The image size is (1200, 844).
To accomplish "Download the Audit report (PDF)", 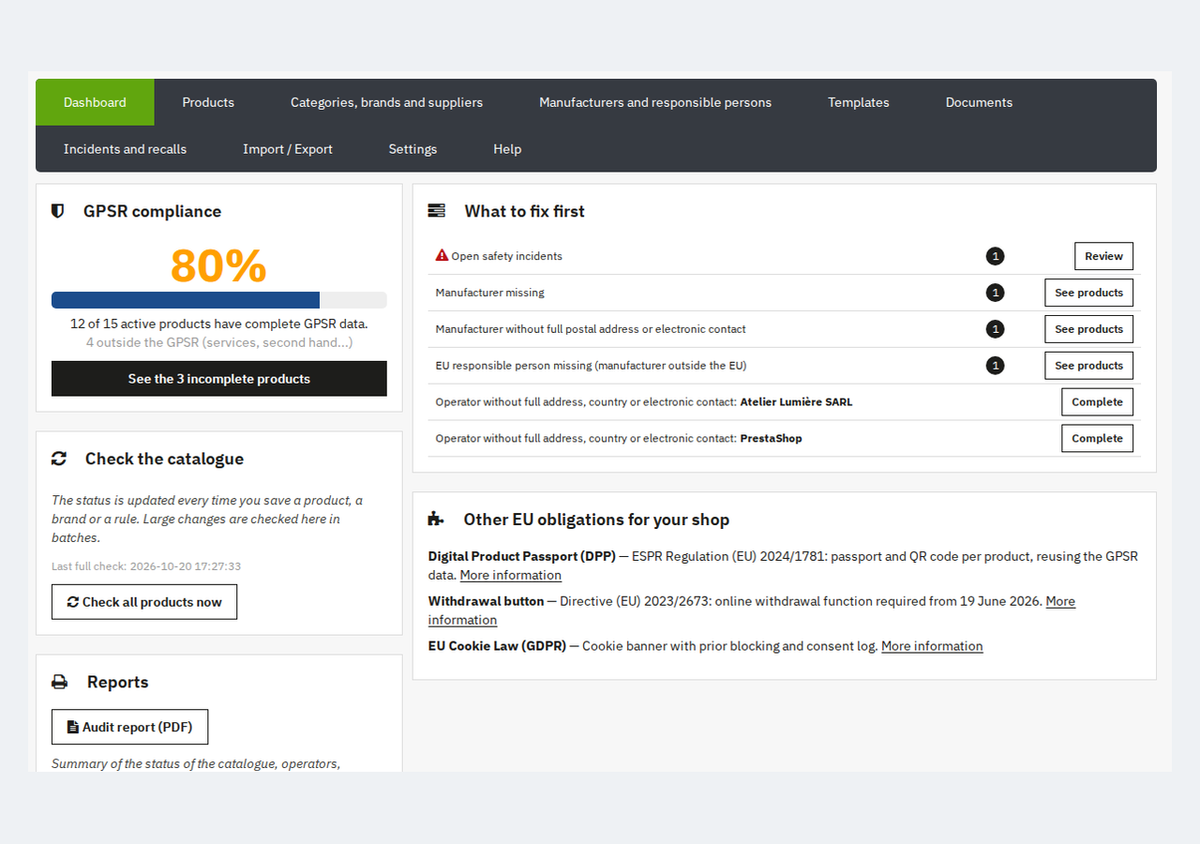I will [129, 727].
